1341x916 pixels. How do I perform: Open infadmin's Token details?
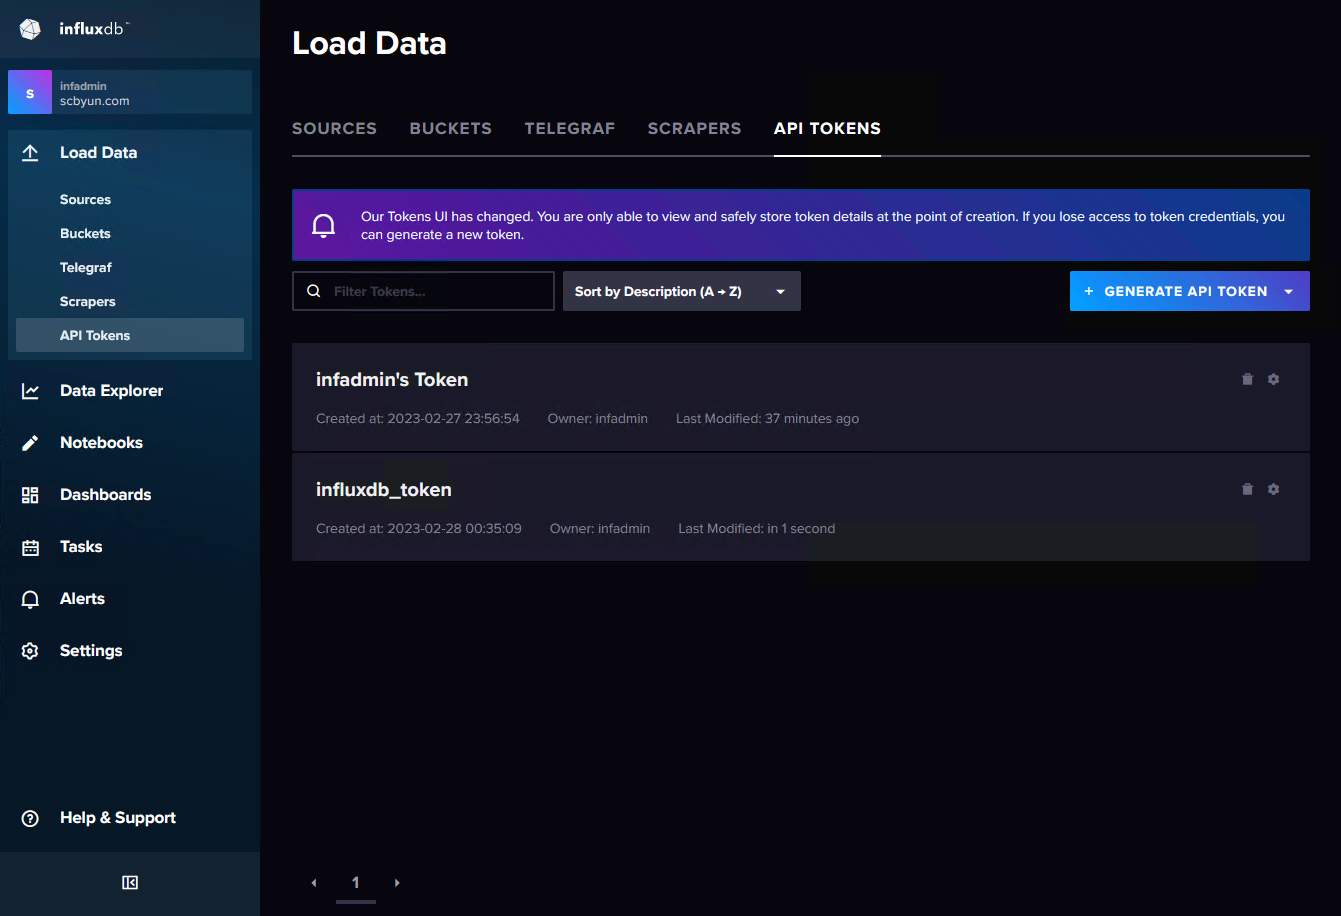tap(392, 380)
